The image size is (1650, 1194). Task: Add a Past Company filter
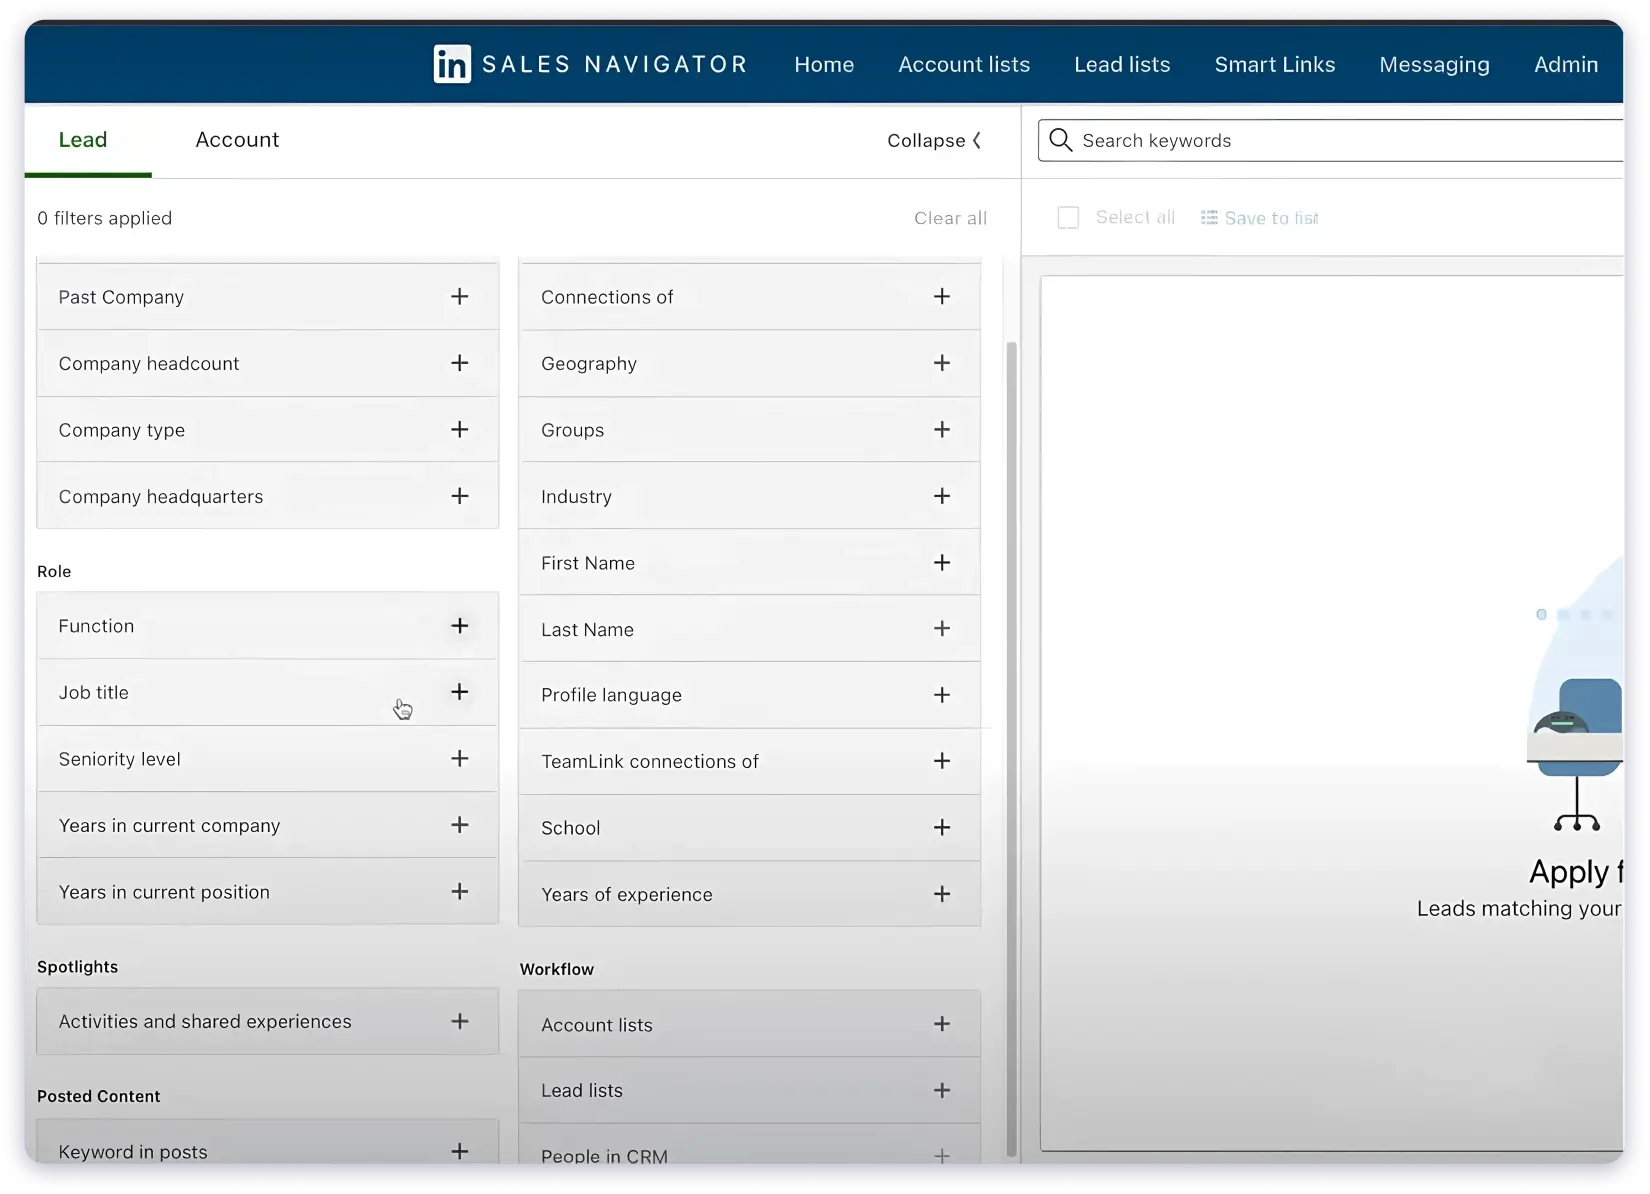(x=459, y=296)
